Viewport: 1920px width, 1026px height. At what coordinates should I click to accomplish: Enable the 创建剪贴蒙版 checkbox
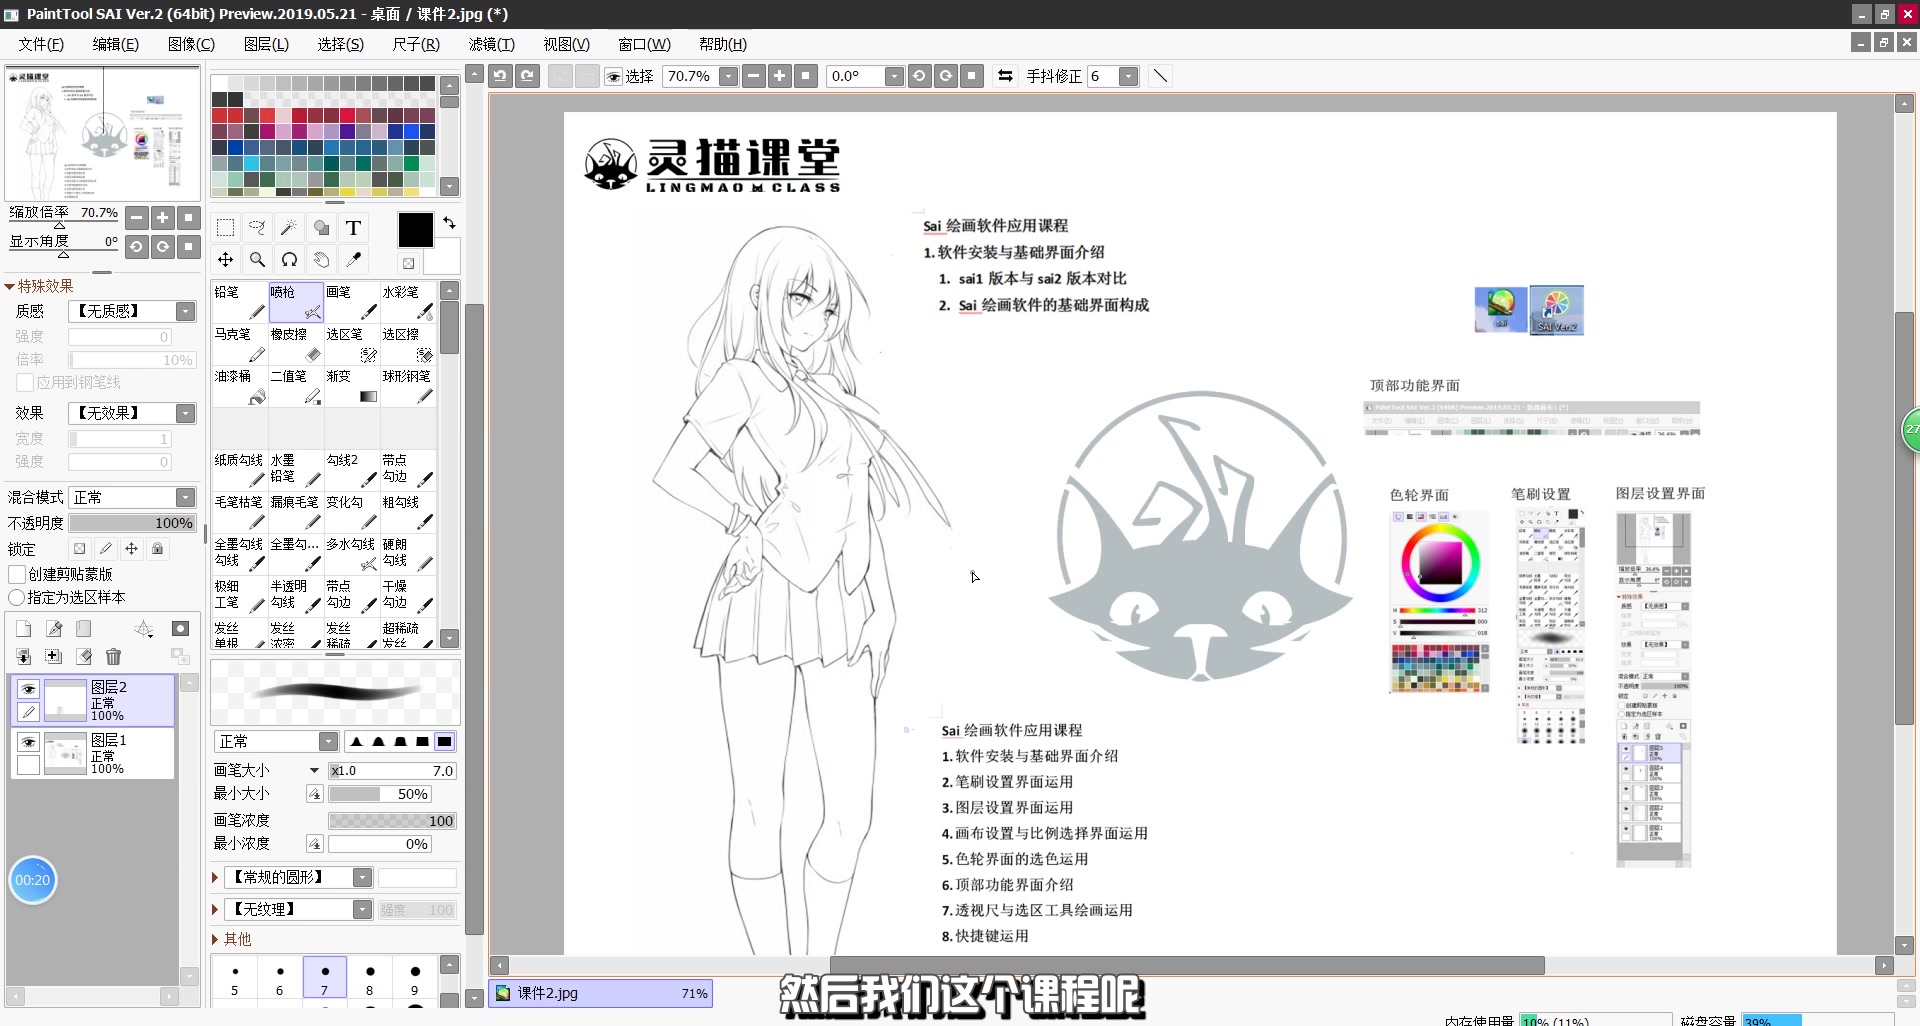pyautogui.click(x=17, y=574)
